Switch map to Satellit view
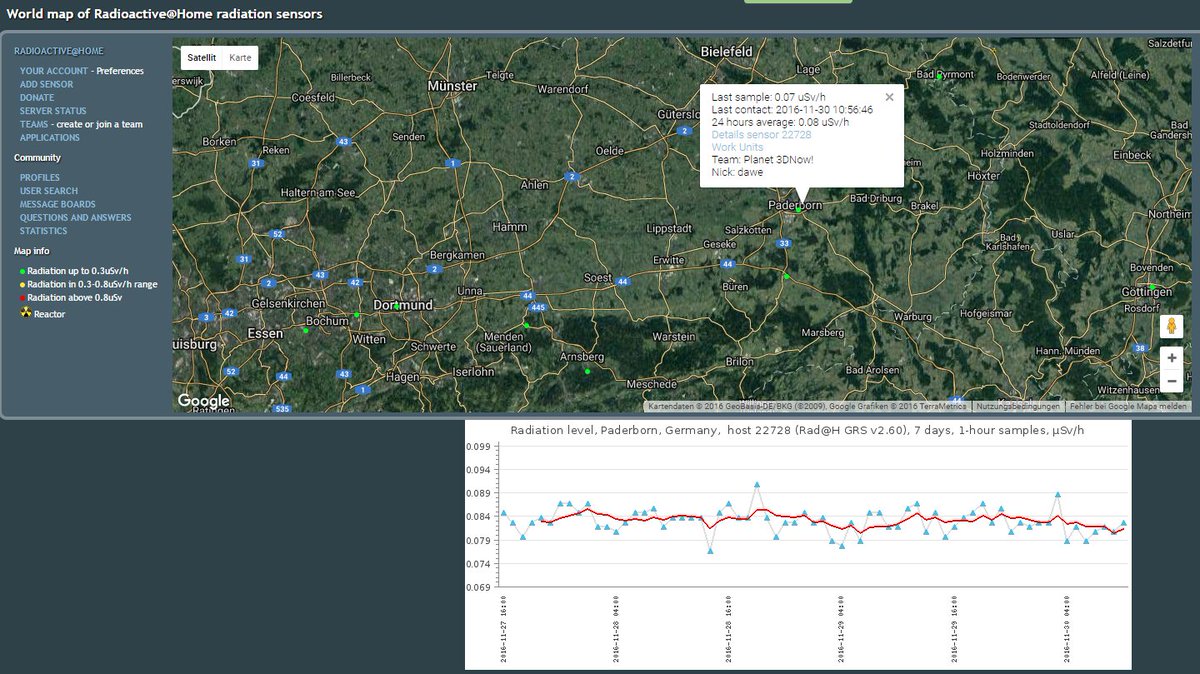Image resolution: width=1200 pixels, height=674 pixels. tap(202, 58)
